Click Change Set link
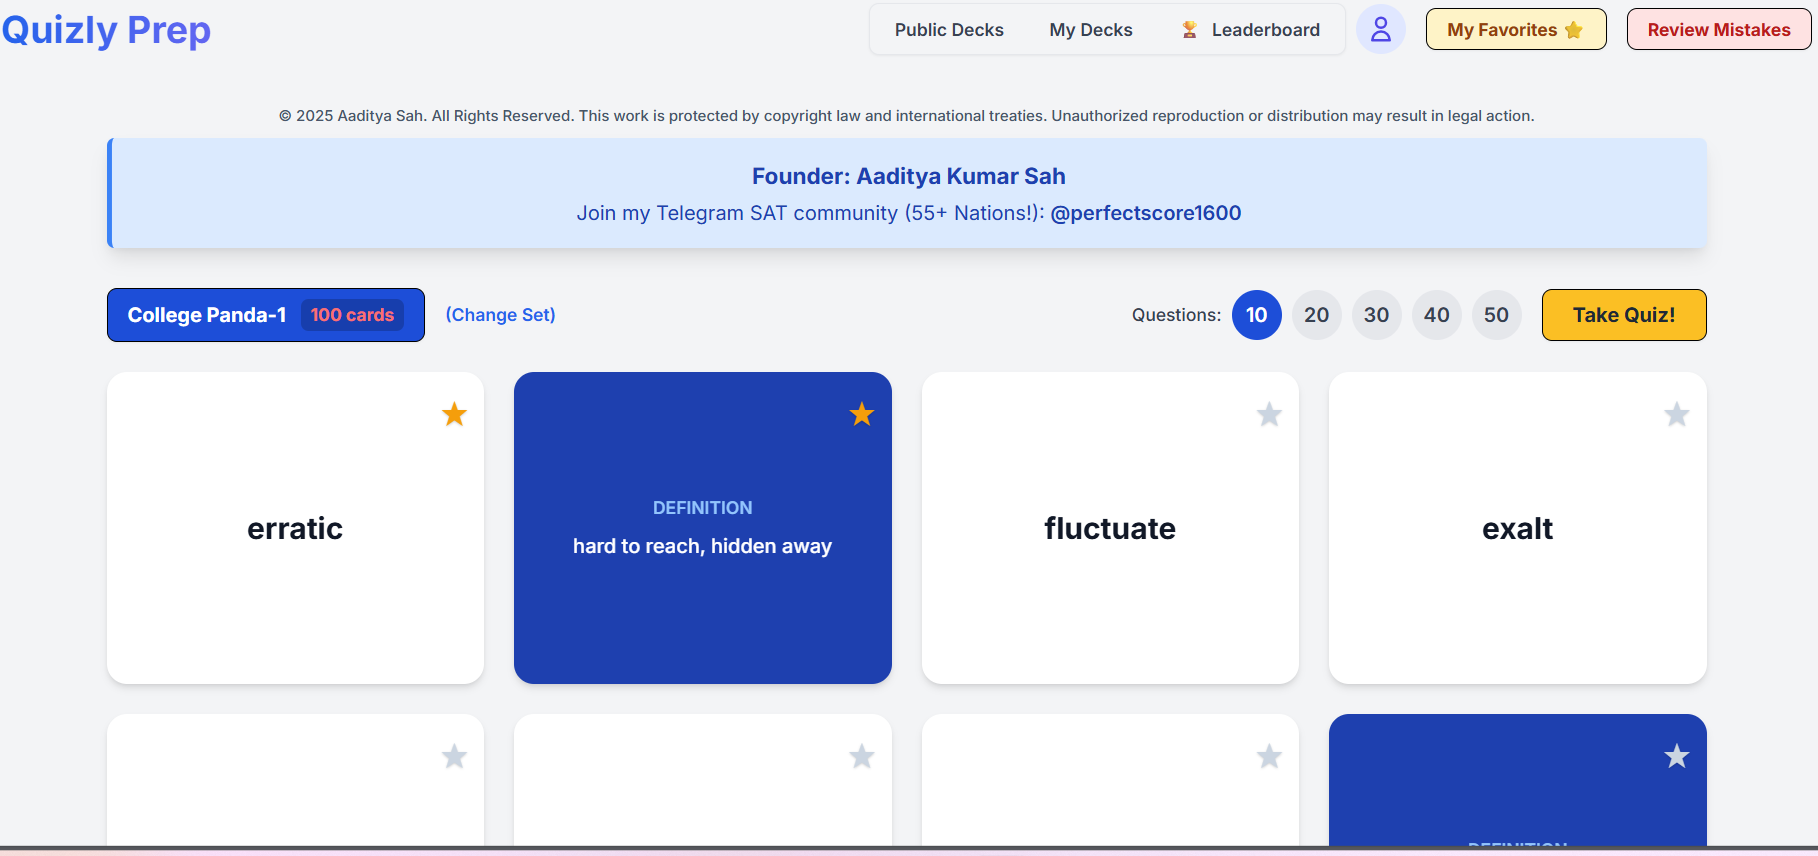This screenshot has width=1818, height=856. tap(500, 315)
